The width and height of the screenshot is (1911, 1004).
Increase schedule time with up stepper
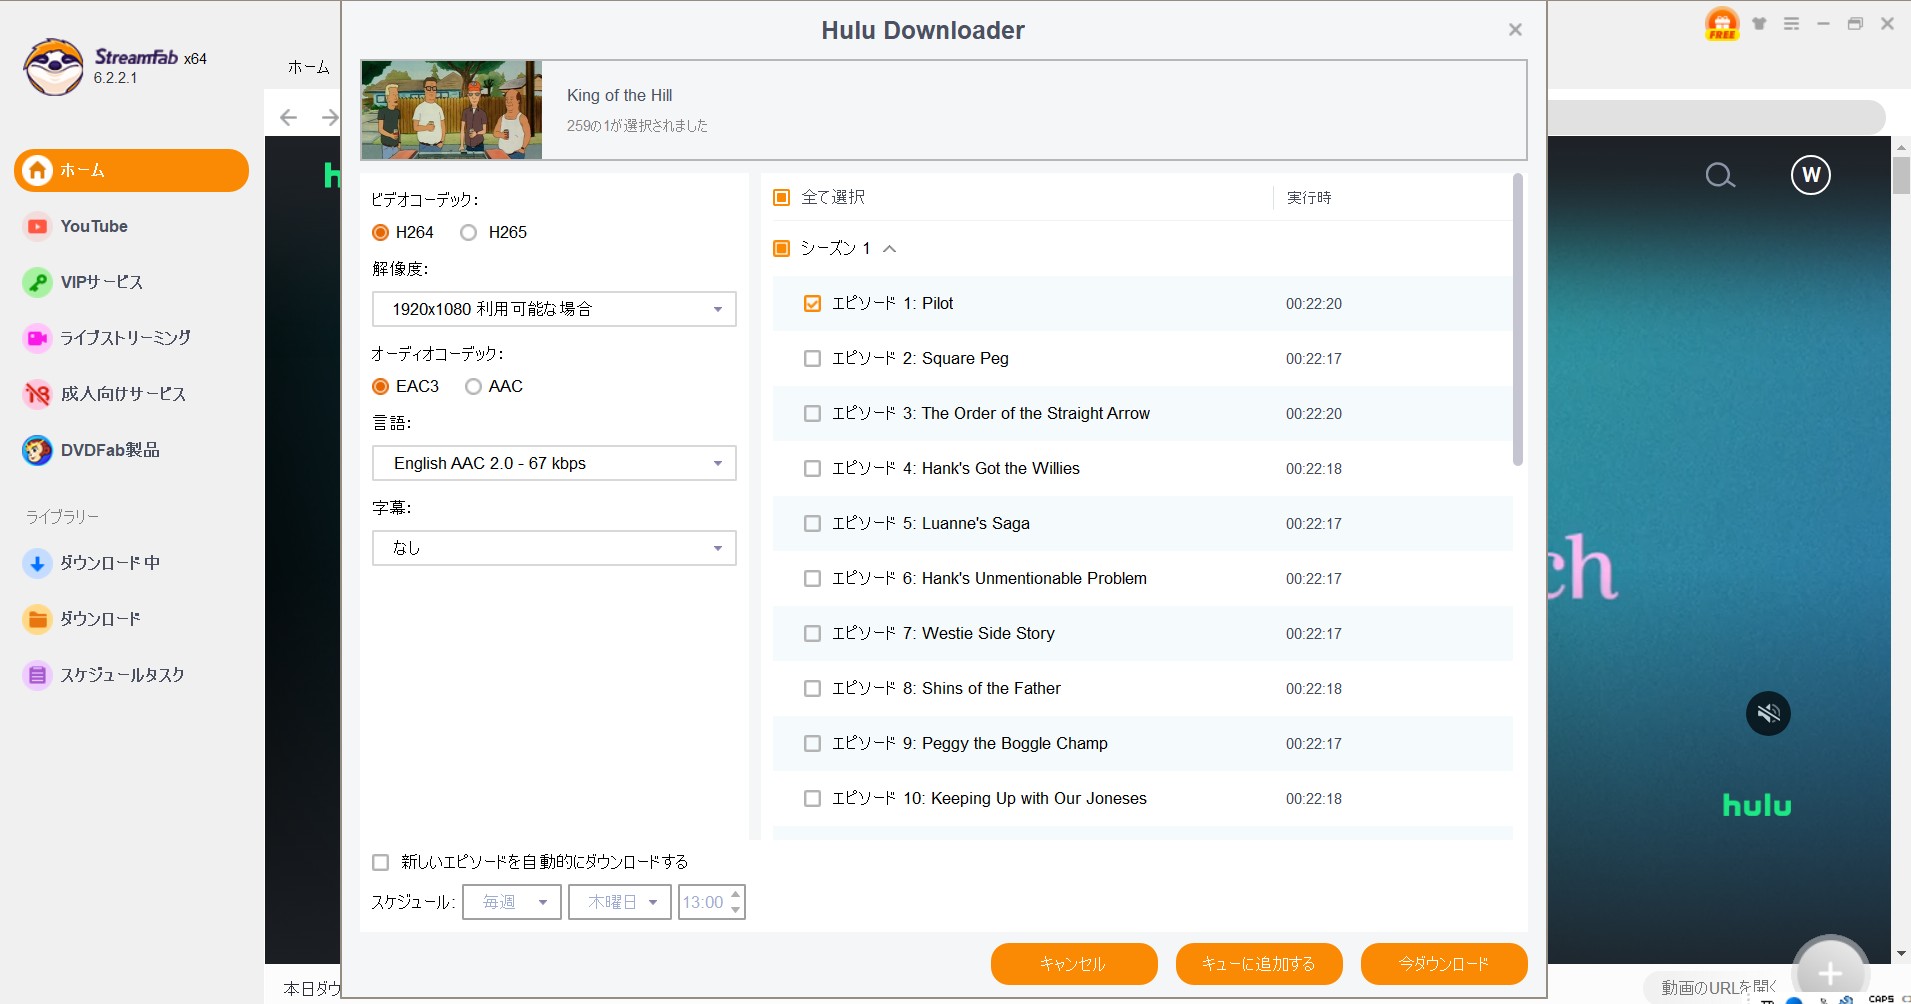click(x=736, y=894)
